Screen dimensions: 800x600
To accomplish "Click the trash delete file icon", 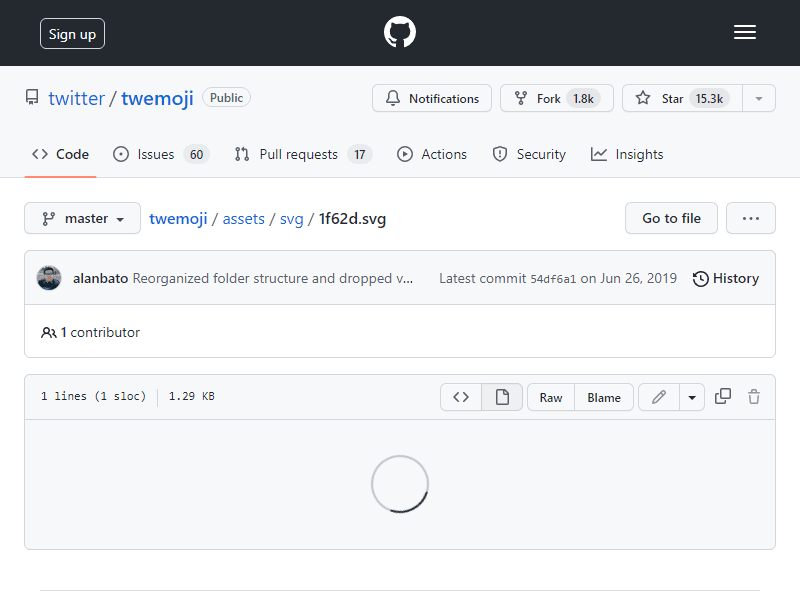I will coord(754,397).
